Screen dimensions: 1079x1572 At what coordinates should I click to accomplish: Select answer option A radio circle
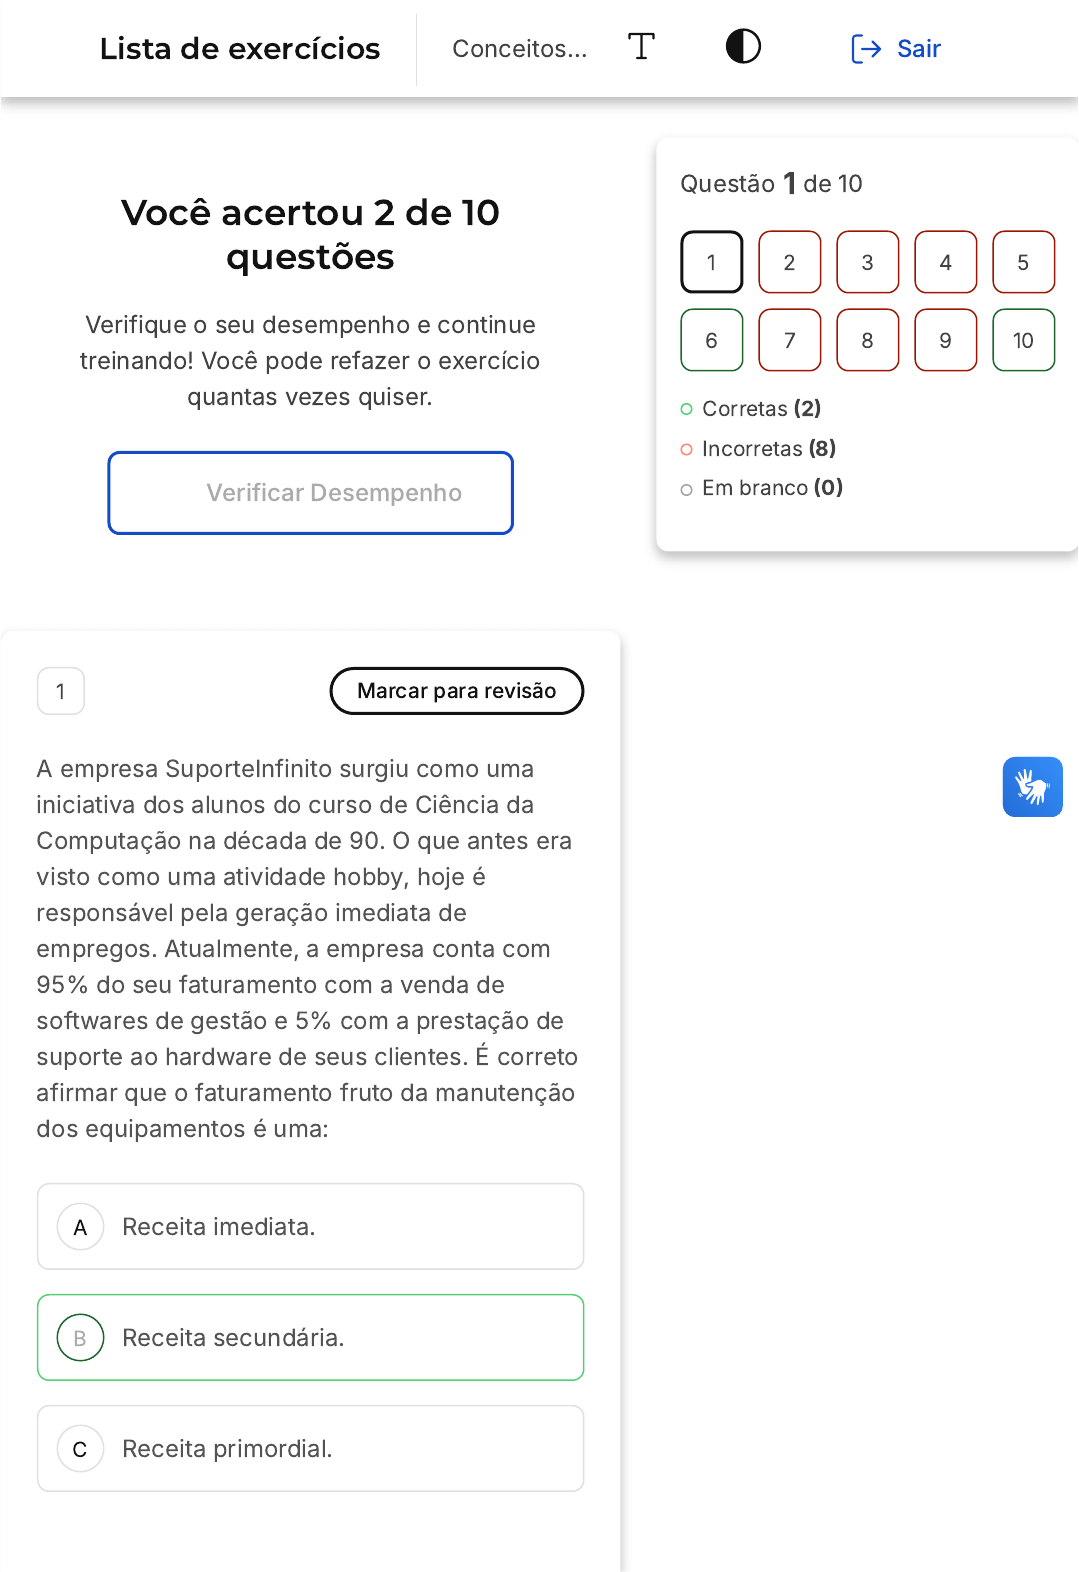81,1227
